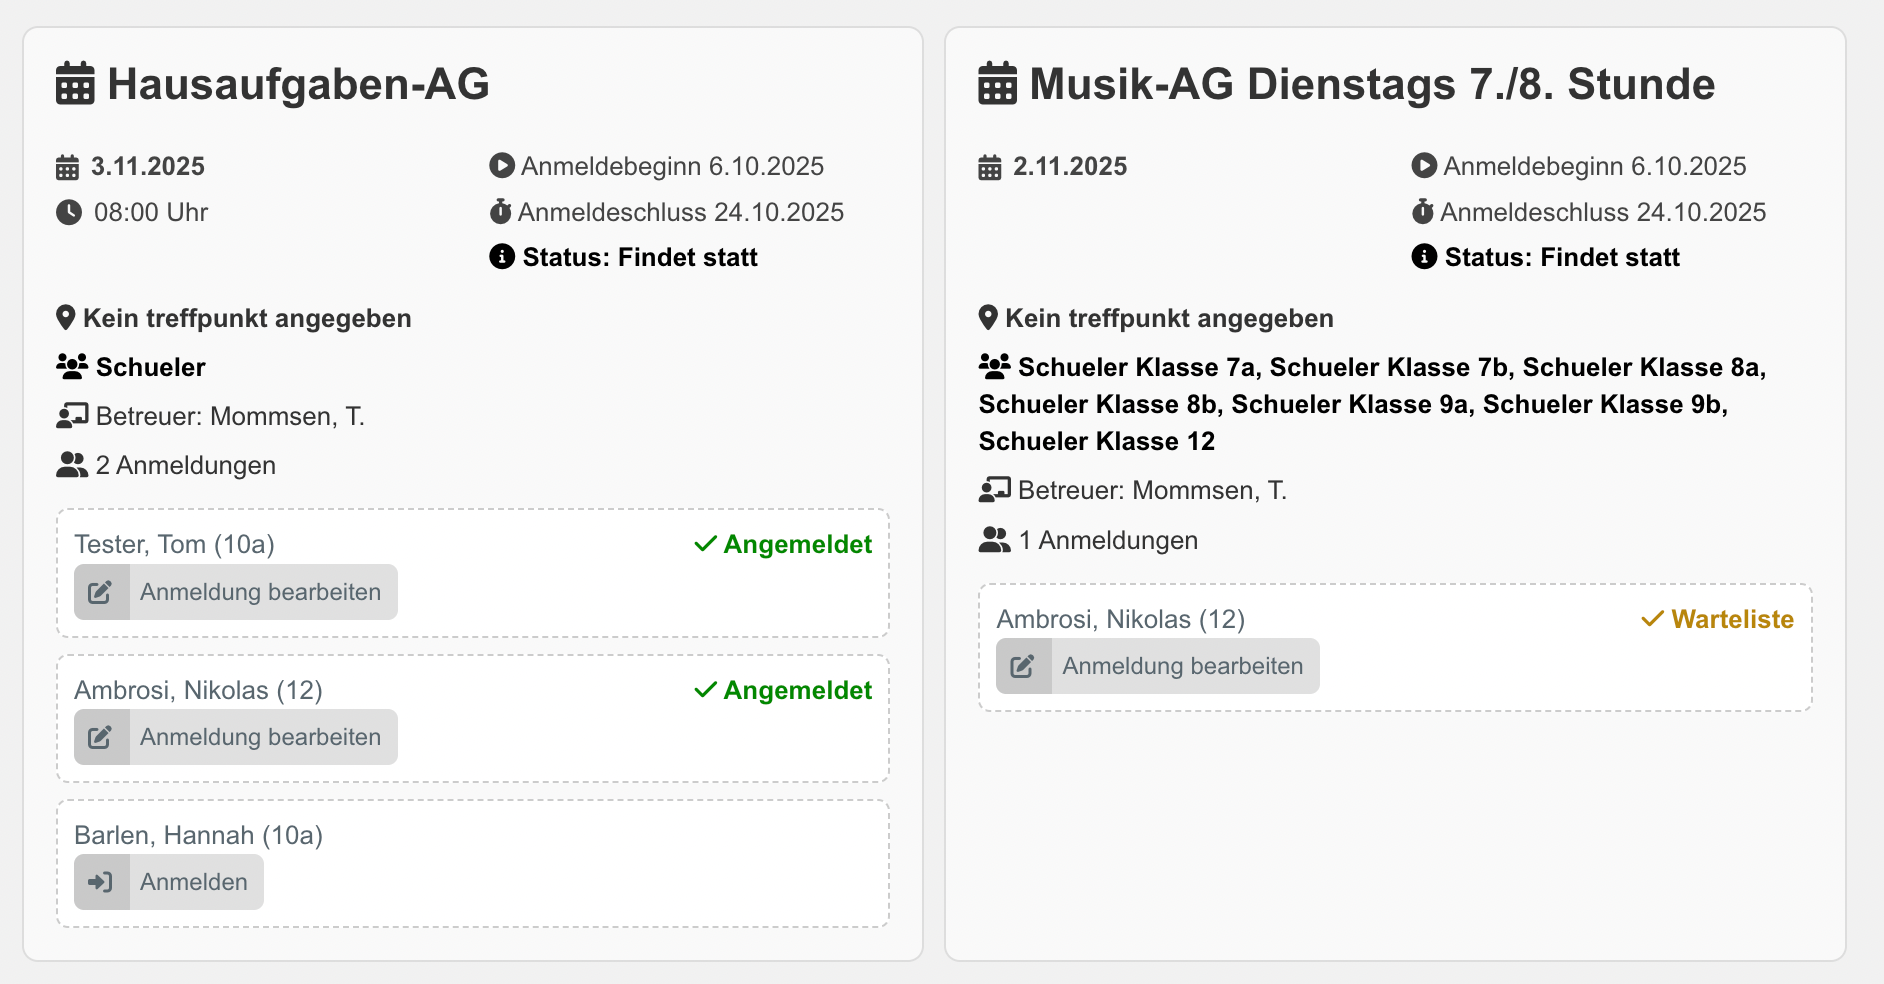Click the calendar icon beside Musik-AG title

[x=997, y=84]
